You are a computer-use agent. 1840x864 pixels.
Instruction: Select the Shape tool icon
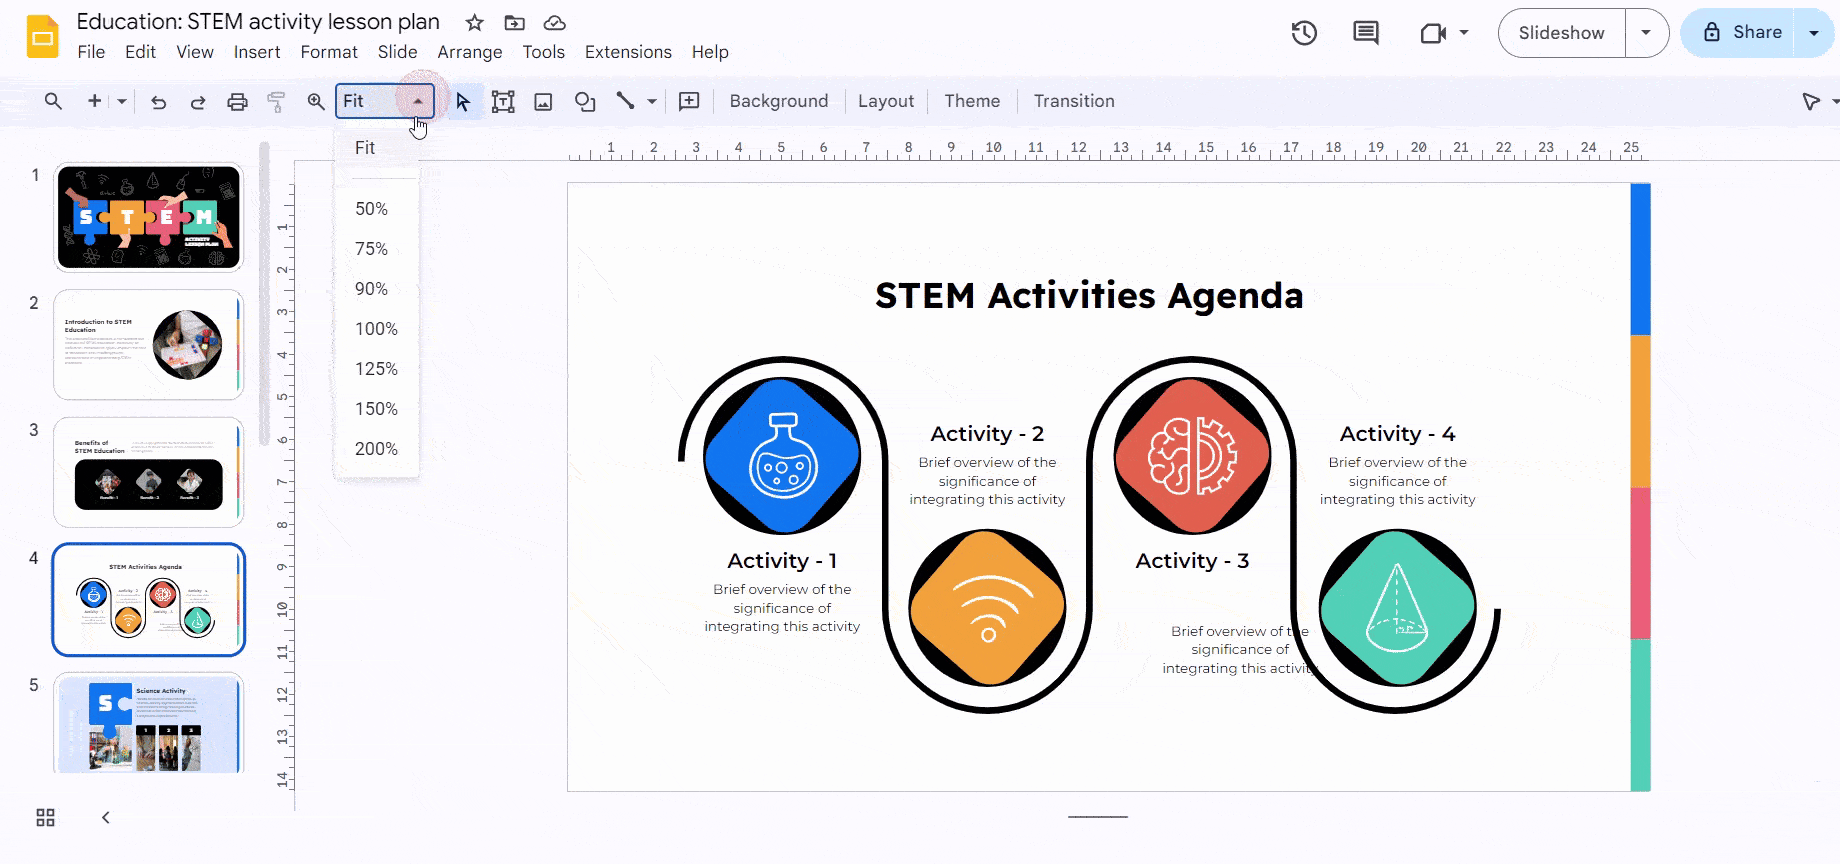coord(585,102)
